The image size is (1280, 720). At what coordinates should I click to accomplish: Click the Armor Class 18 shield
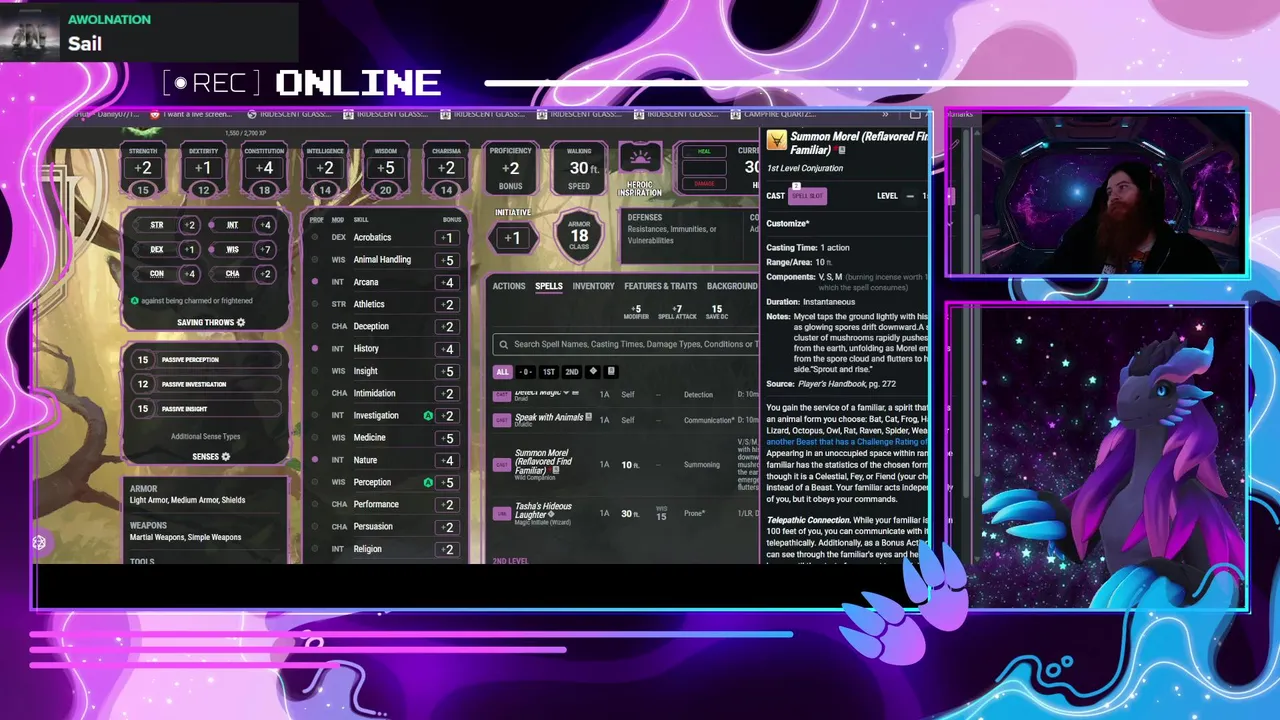[579, 235]
